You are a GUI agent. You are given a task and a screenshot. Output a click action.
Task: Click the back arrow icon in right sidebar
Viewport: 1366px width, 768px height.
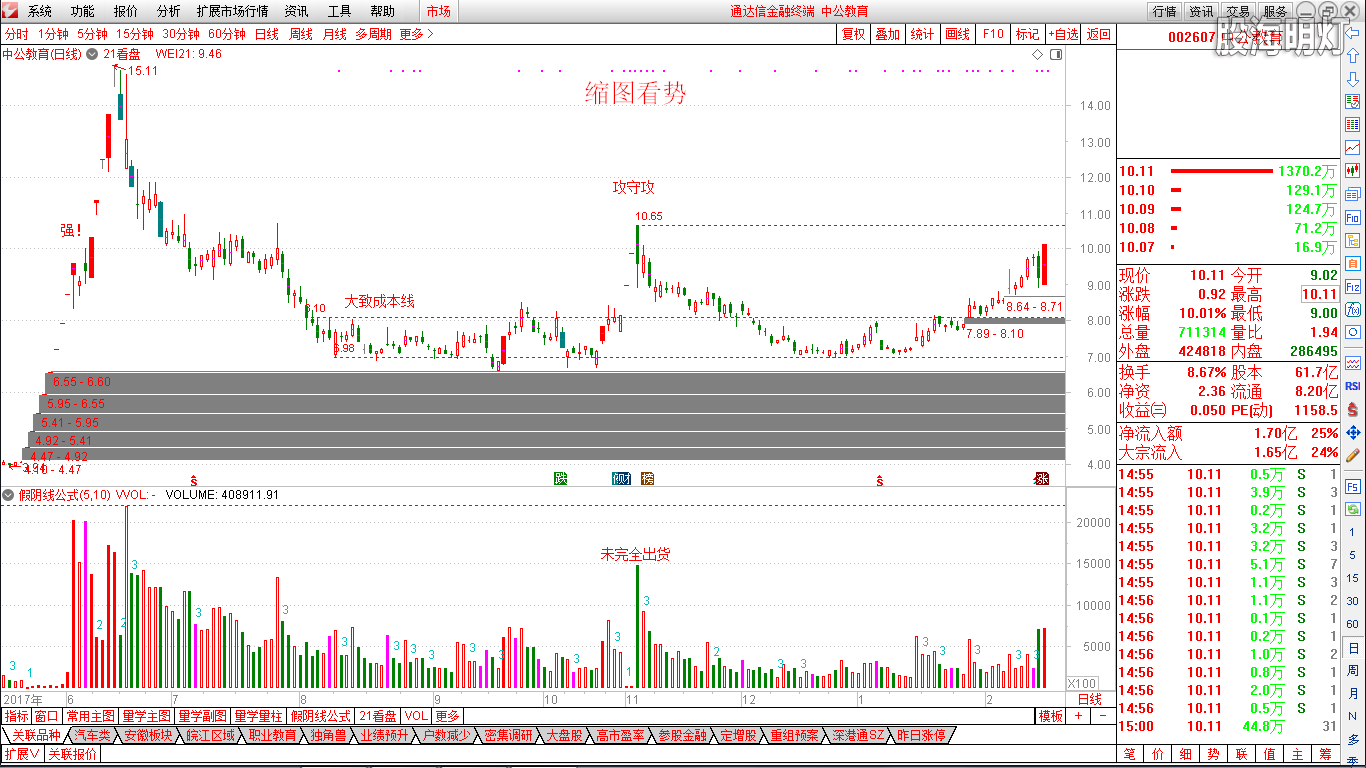[1353, 33]
